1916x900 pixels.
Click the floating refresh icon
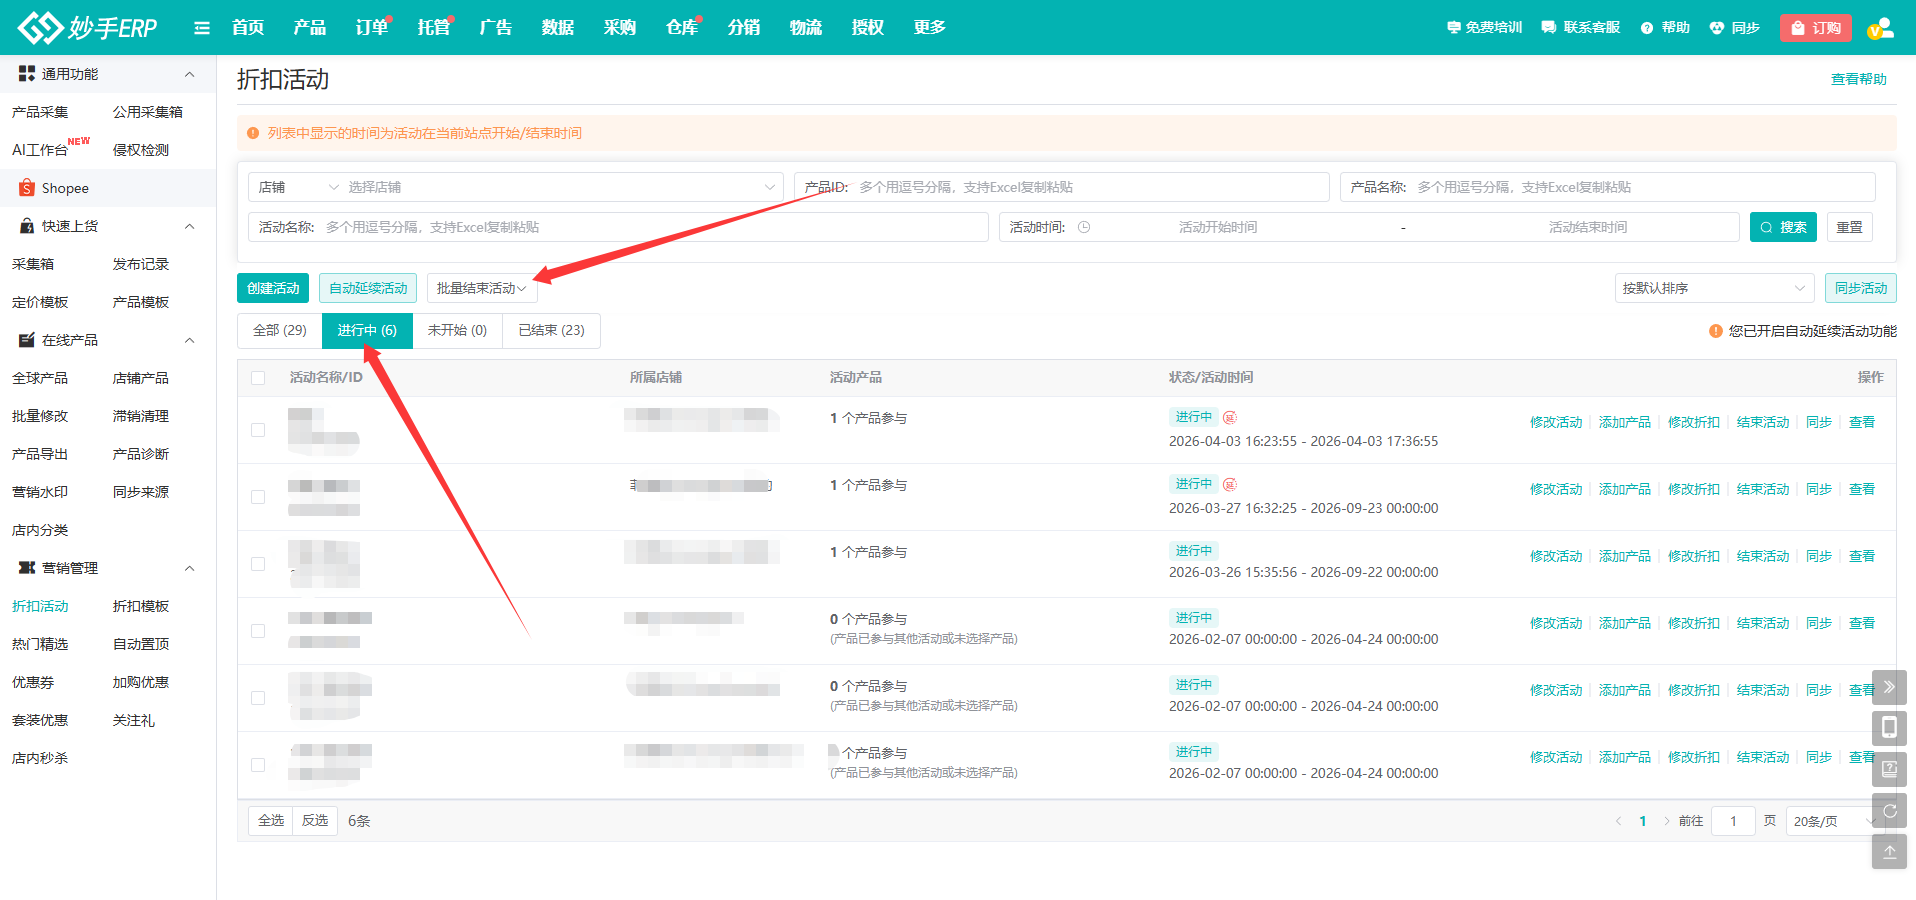click(1889, 811)
